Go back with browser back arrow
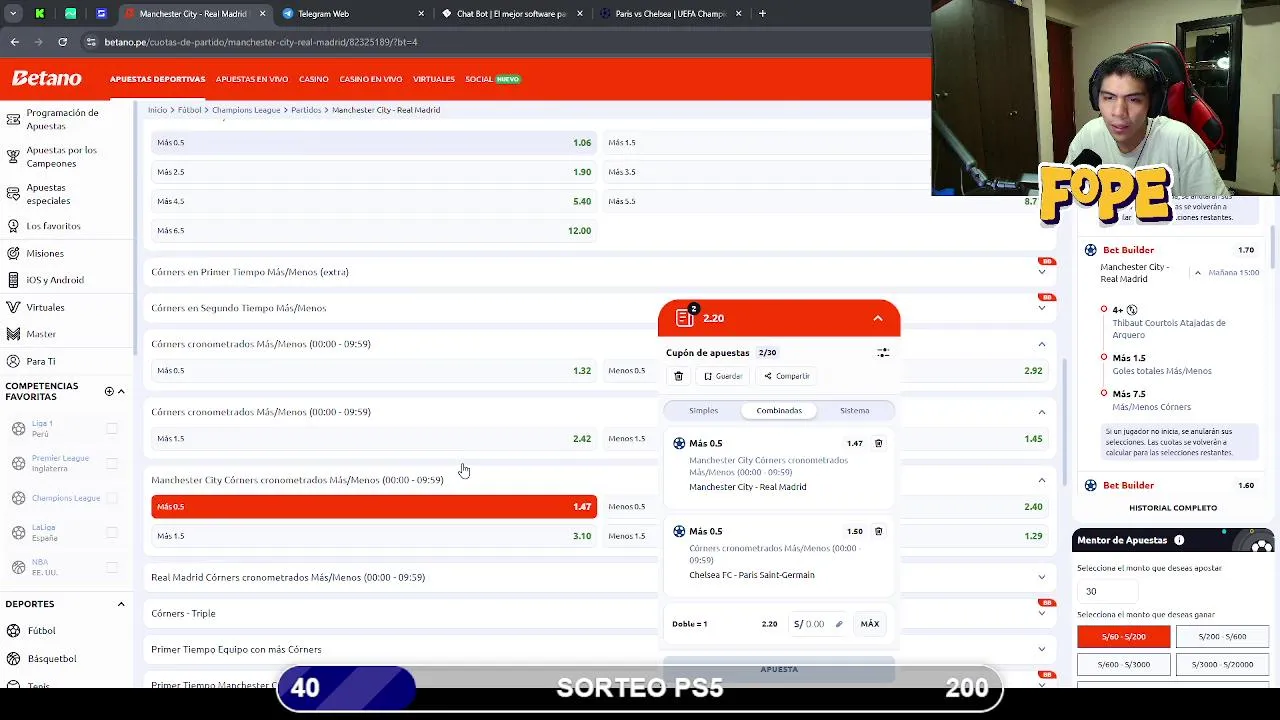The height and width of the screenshot is (720, 1280). 14,42
